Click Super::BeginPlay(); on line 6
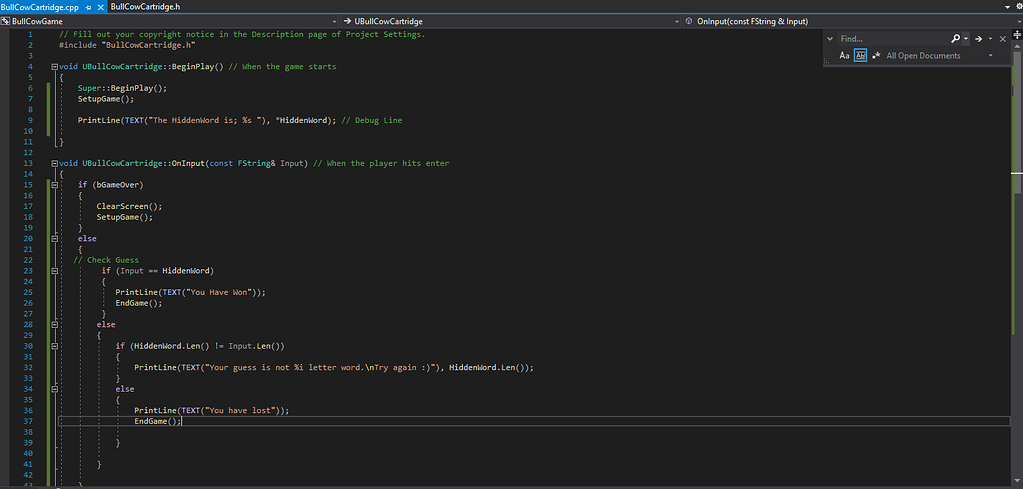Image resolution: width=1023 pixels, height=489 pixels. pos(122,88)
